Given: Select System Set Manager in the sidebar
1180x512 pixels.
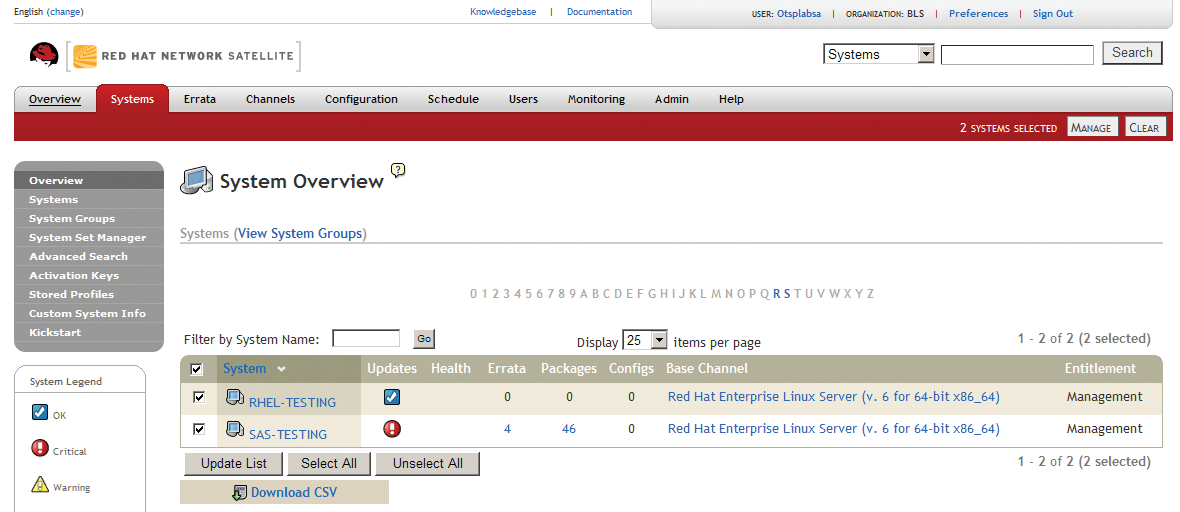Looking at the screenshot, I should tap(89, 237).
